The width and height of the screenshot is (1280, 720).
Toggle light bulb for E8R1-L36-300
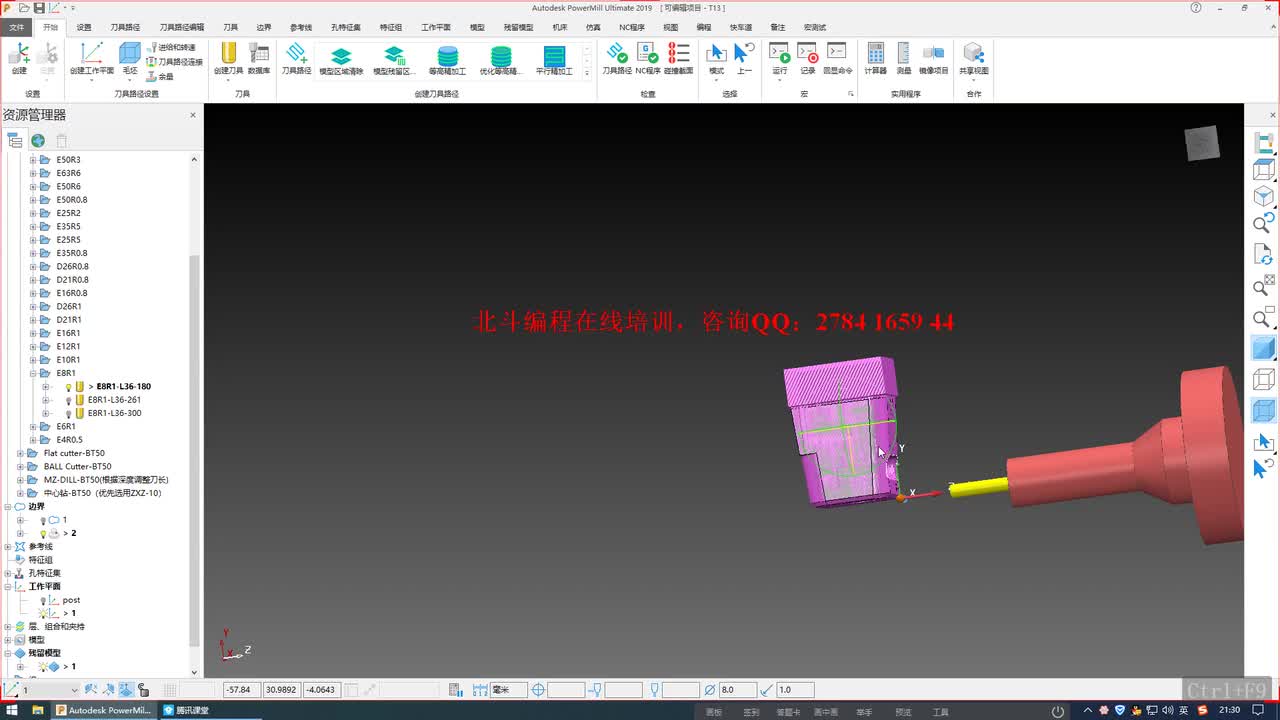point(69,413)
